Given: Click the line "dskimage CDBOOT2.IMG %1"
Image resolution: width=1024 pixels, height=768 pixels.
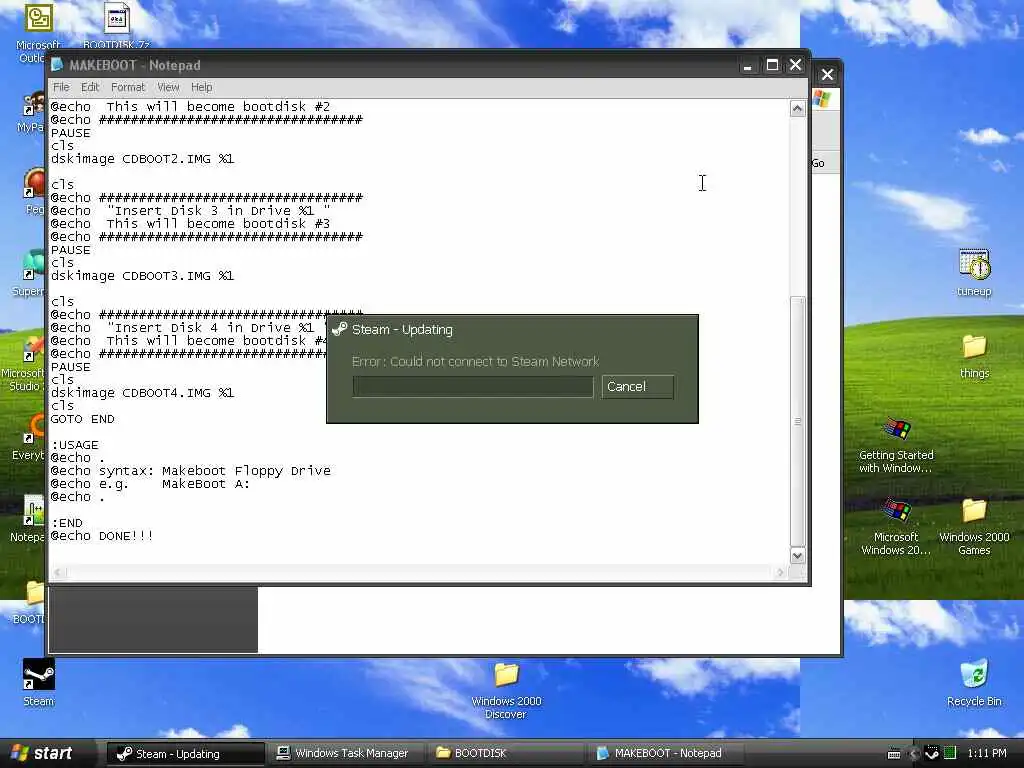Looking at the screenshot, I should 142,159.
